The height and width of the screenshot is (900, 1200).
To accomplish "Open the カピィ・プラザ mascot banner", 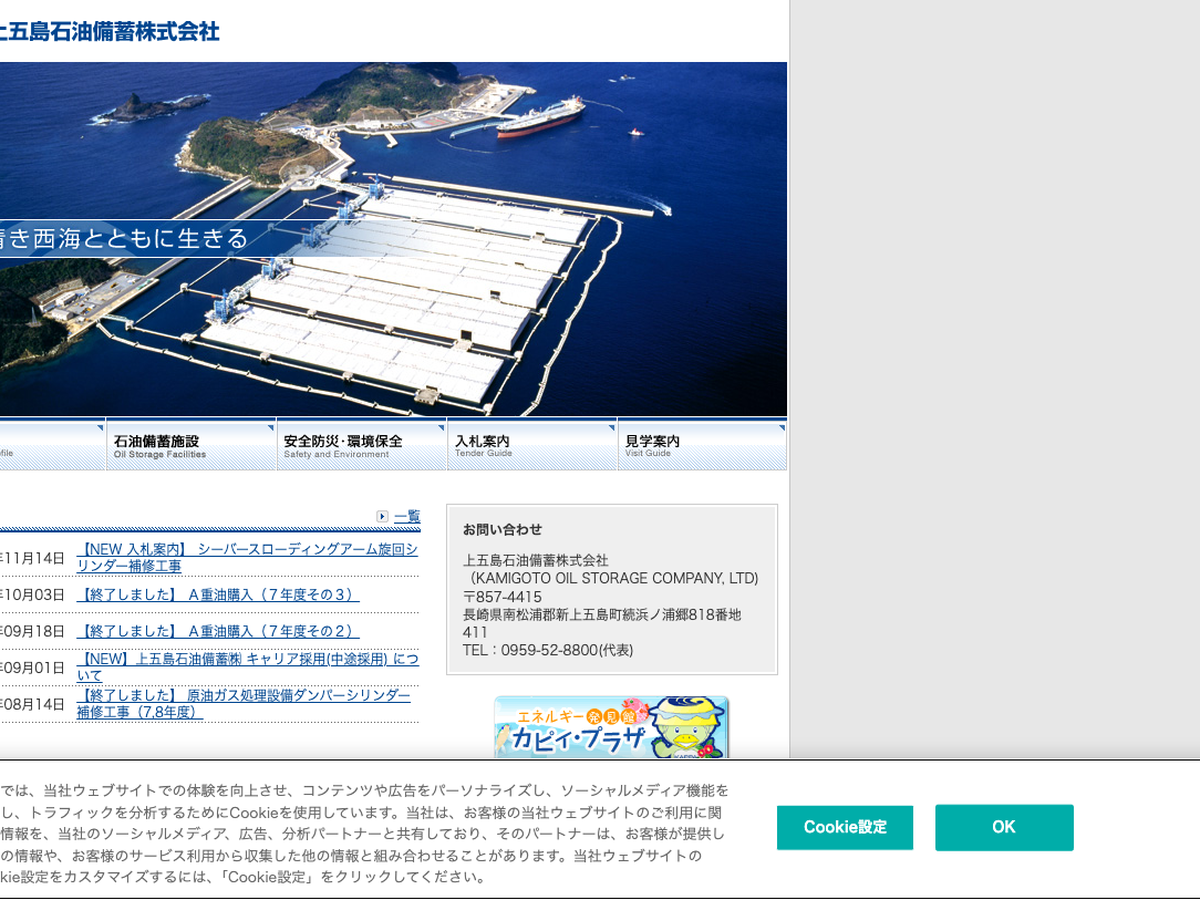I will coord(611,727).
